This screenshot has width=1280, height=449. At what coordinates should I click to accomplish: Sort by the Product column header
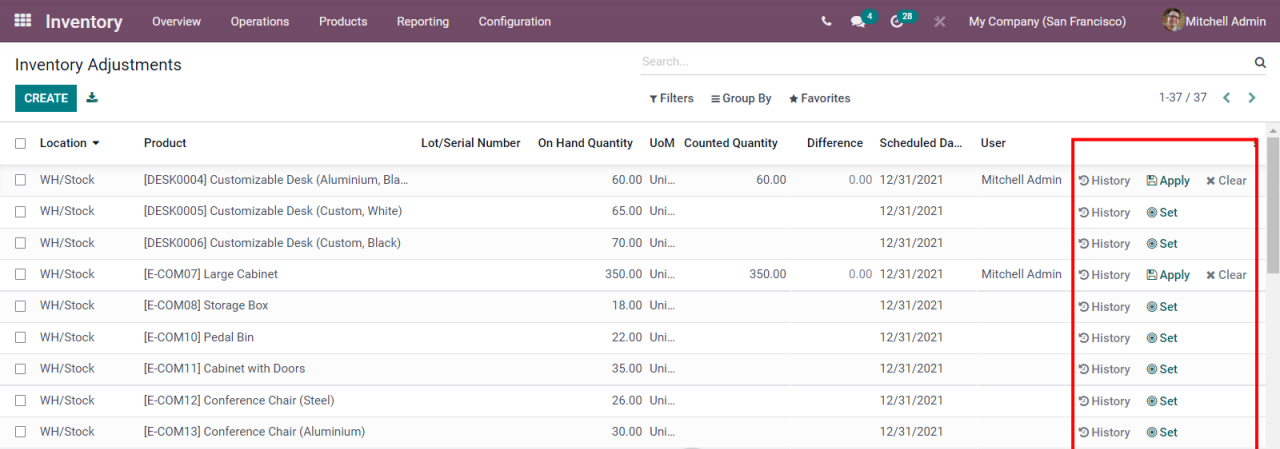click(165, 143)
